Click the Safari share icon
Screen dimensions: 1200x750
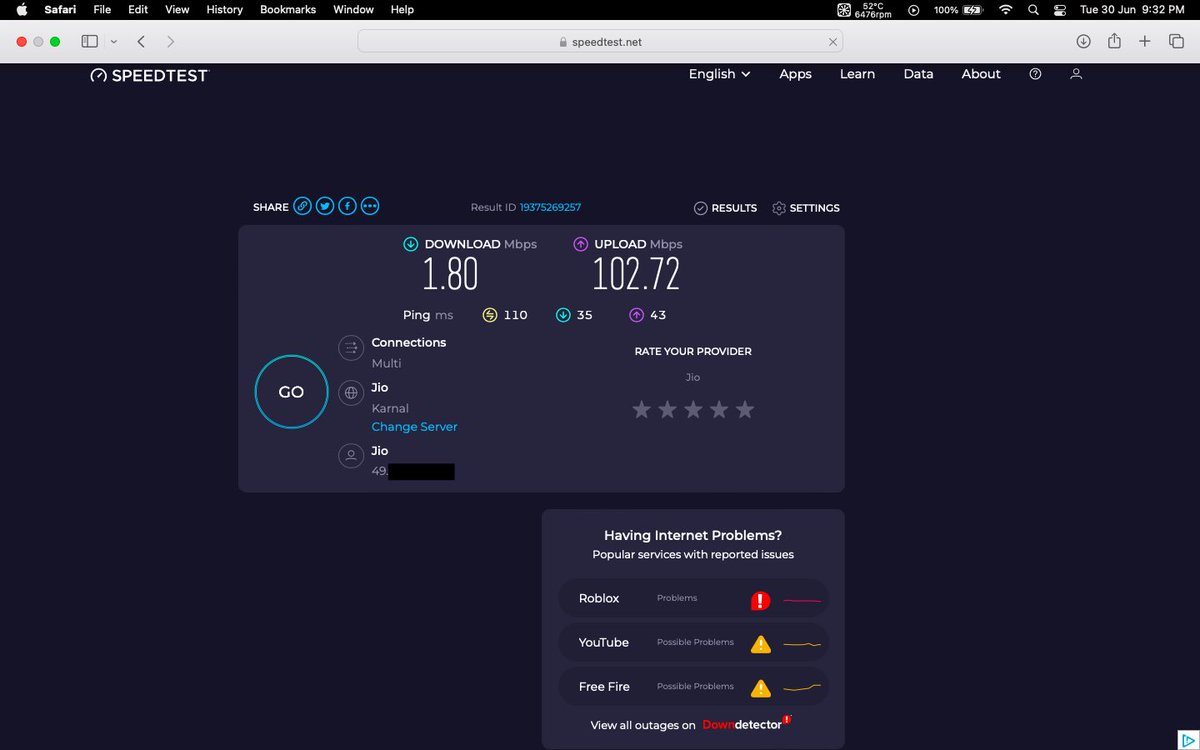tap(1114, 41)
